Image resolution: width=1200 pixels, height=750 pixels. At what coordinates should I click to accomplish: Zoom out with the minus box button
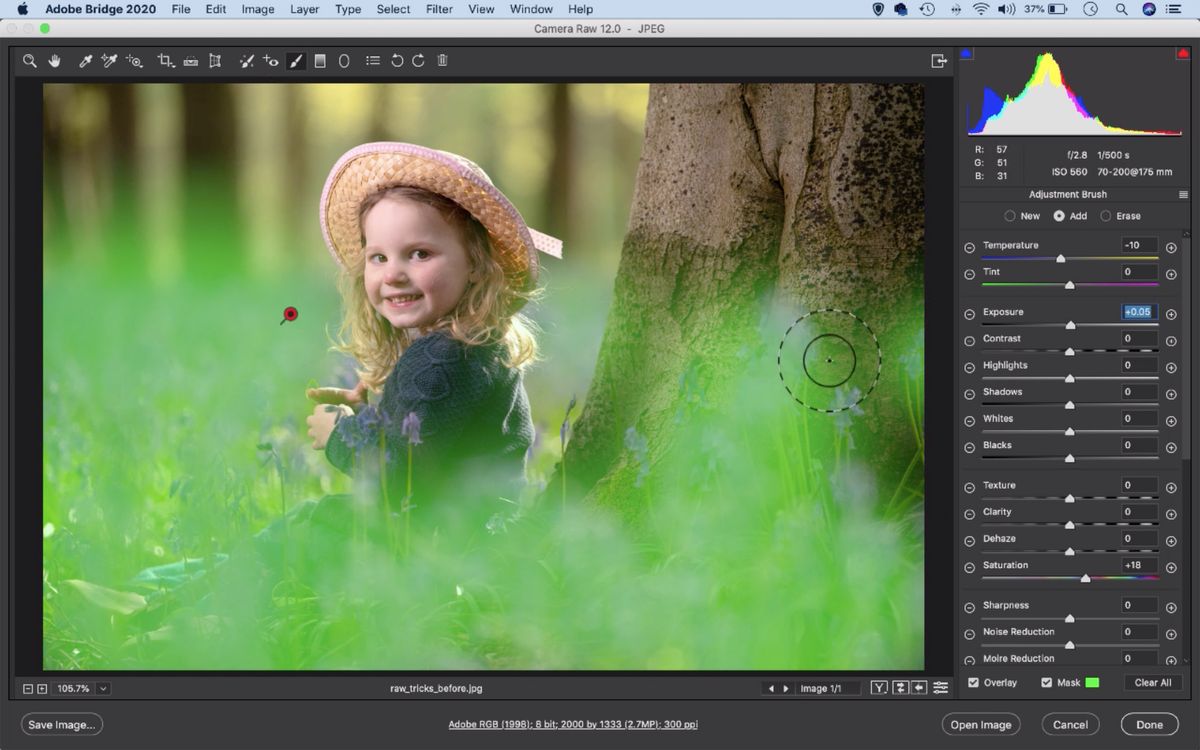[x=28, y=689]
